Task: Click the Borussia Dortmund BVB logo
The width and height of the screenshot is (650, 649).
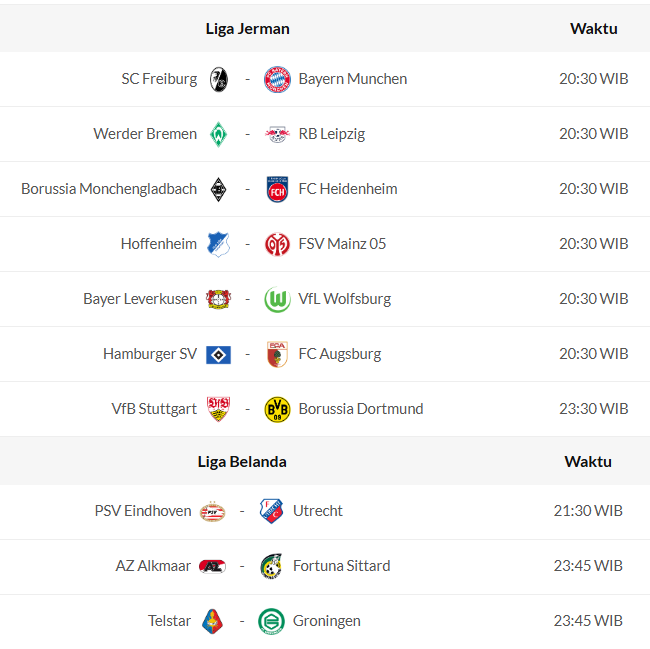Action: pos(277,409)
